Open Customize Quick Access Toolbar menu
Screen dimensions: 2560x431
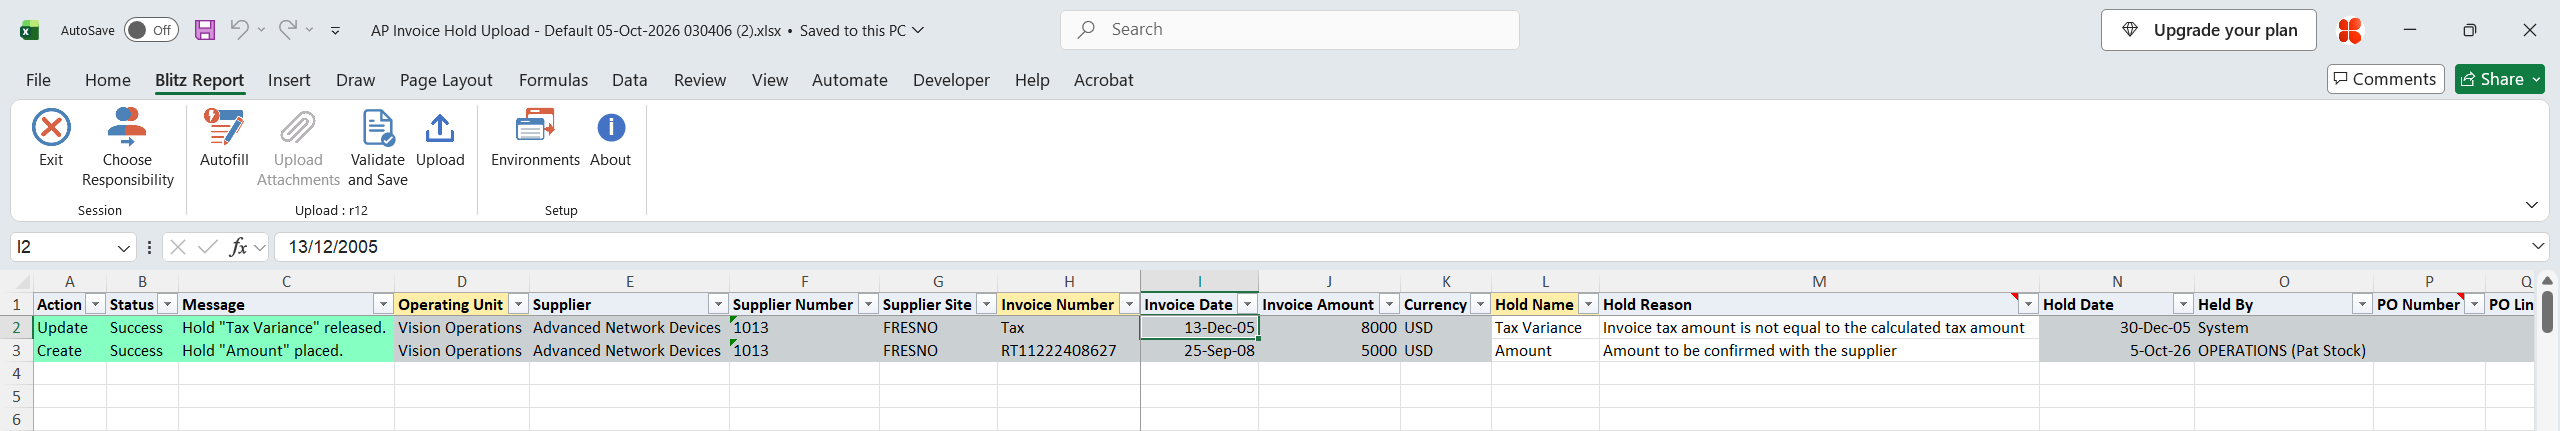(x=335, y=31)
